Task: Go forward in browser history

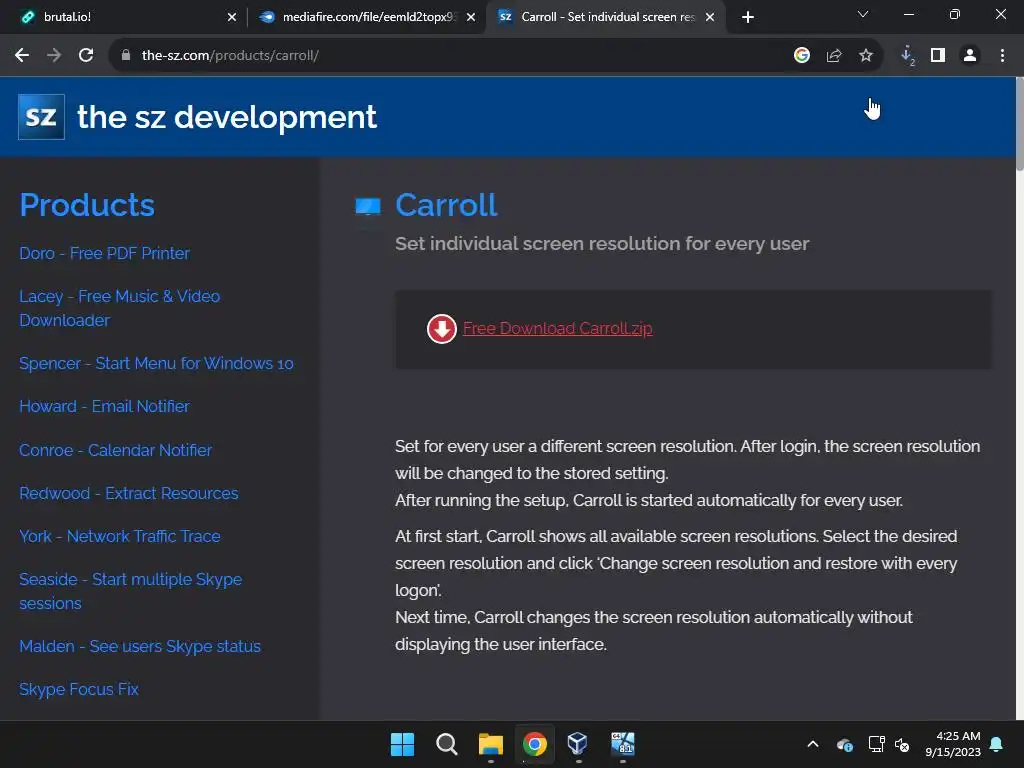Action: pyautogui.click(x=54, y=56)
